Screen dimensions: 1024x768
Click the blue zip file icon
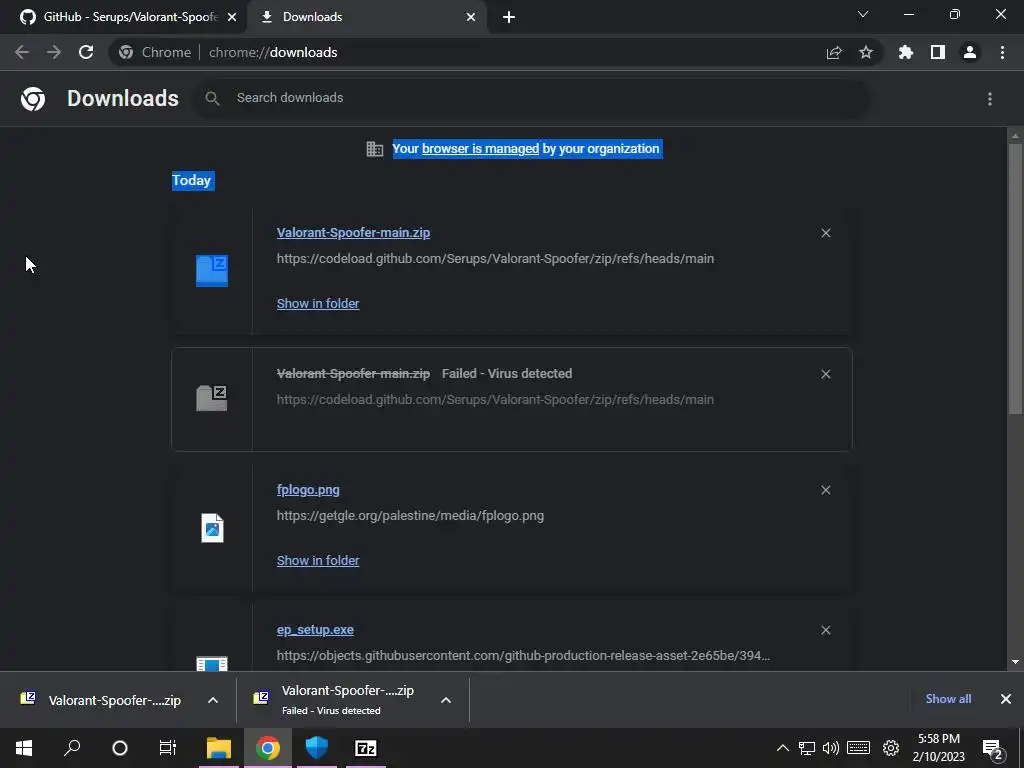[x=212, y=271]
